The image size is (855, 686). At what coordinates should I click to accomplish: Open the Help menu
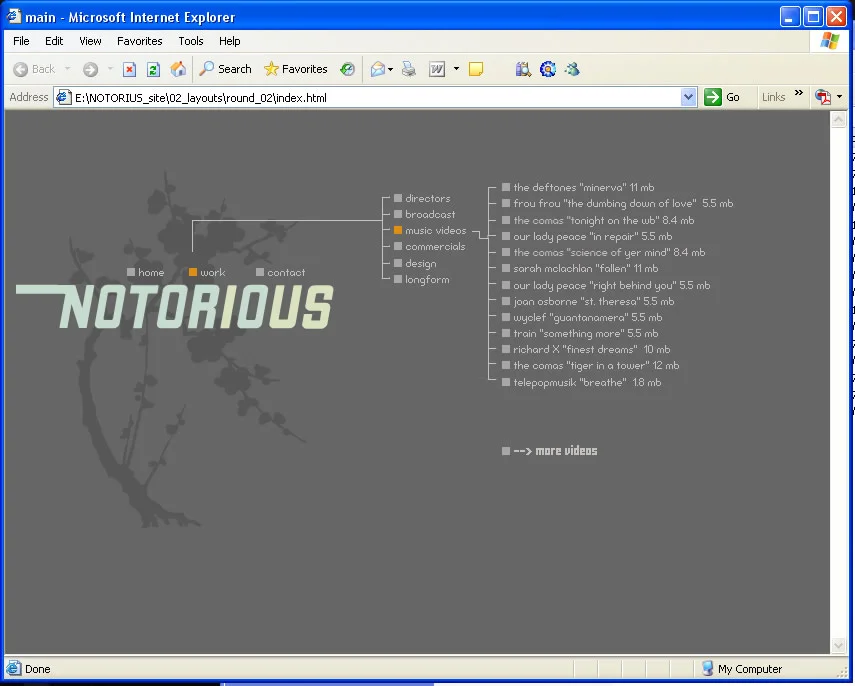[230, 41]
